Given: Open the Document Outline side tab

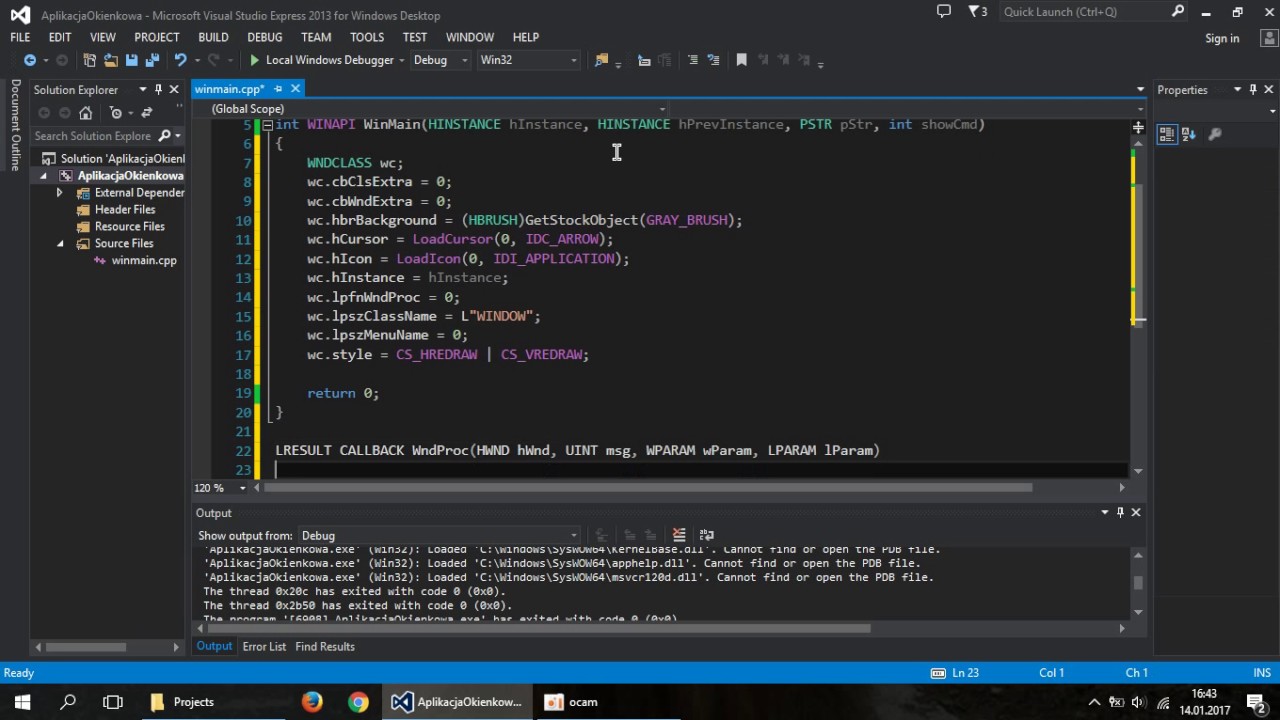Looking at the screenshot, I should (15, 125).
